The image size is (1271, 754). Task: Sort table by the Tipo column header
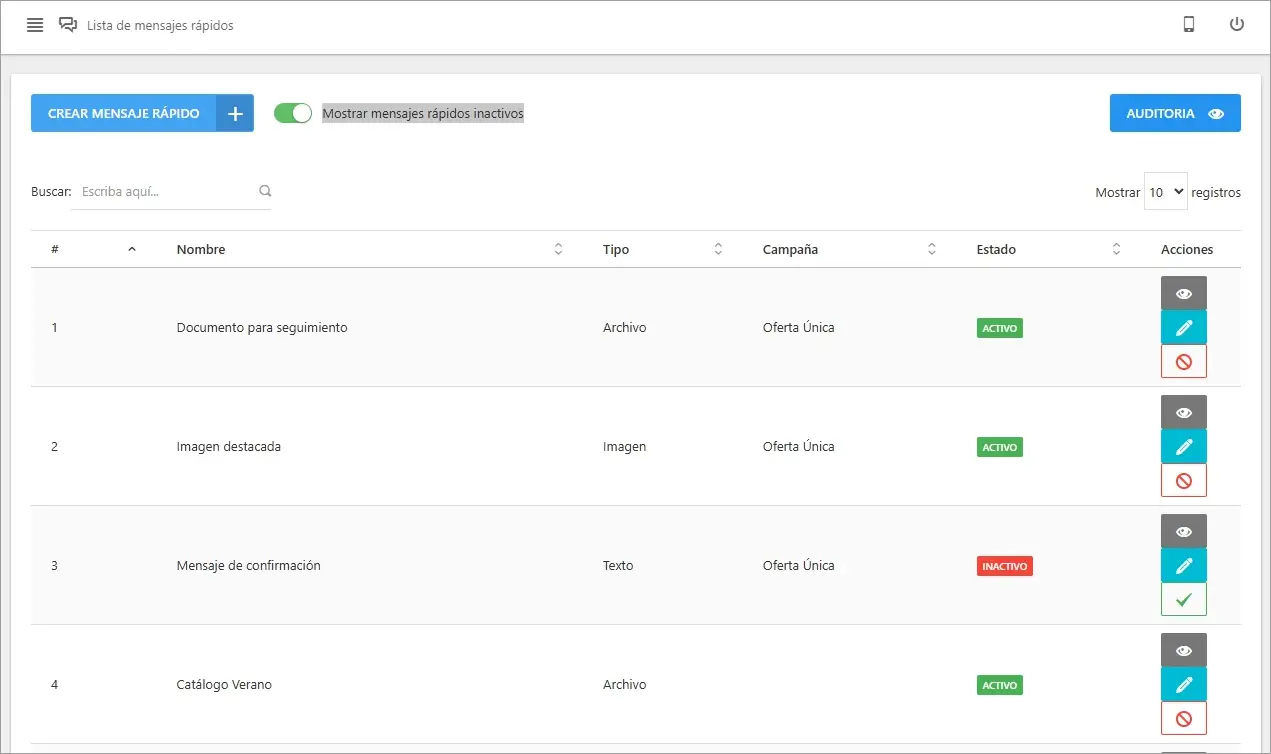point(616,249)
